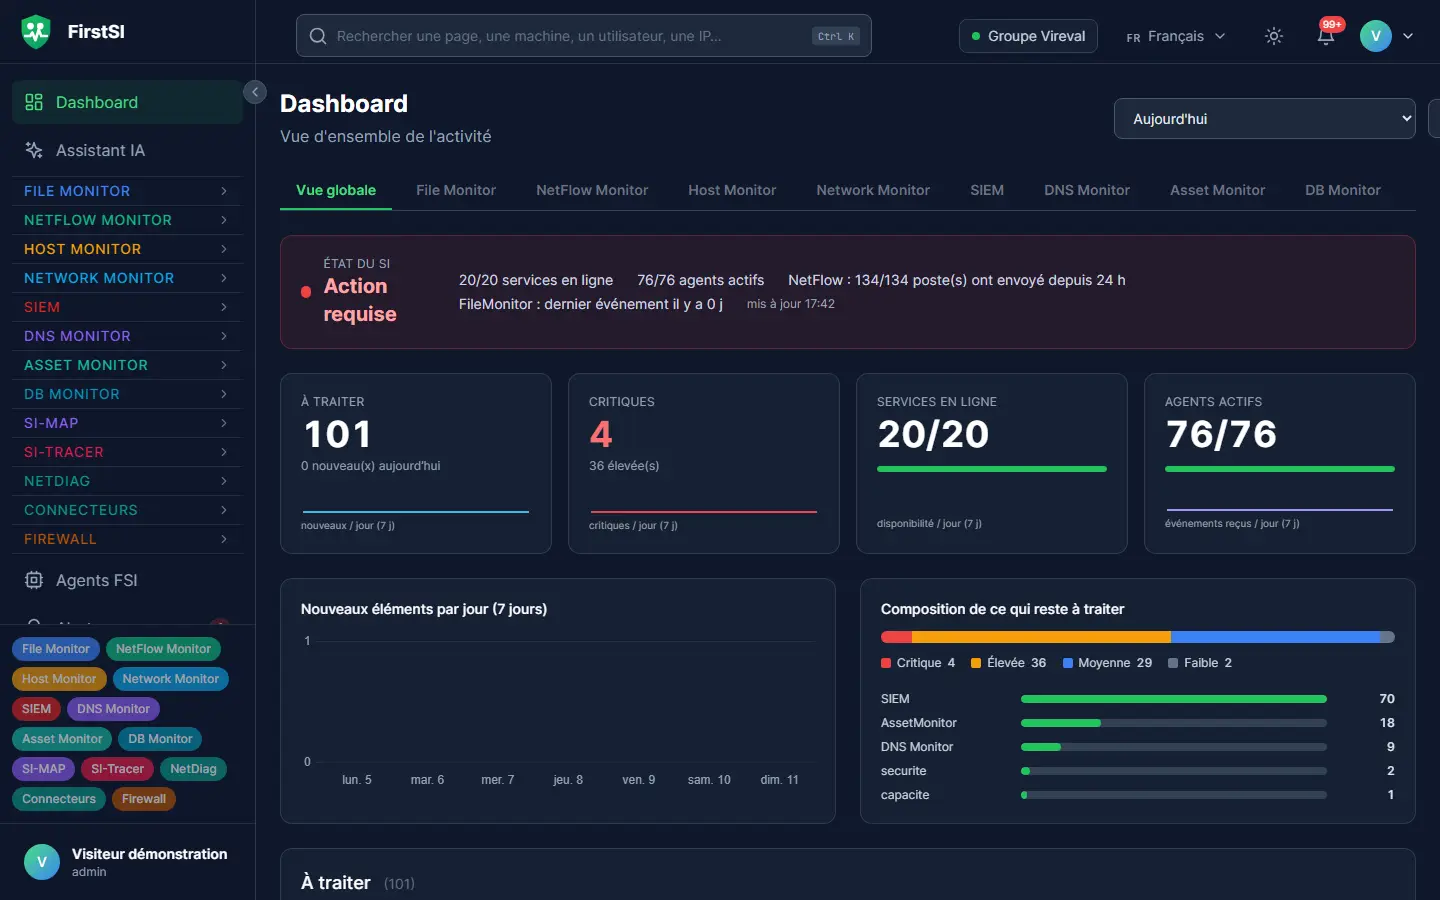Click the CRITIQUES 4 card
The height and width of the screenshot is (900, 1440).
point(704,463)
